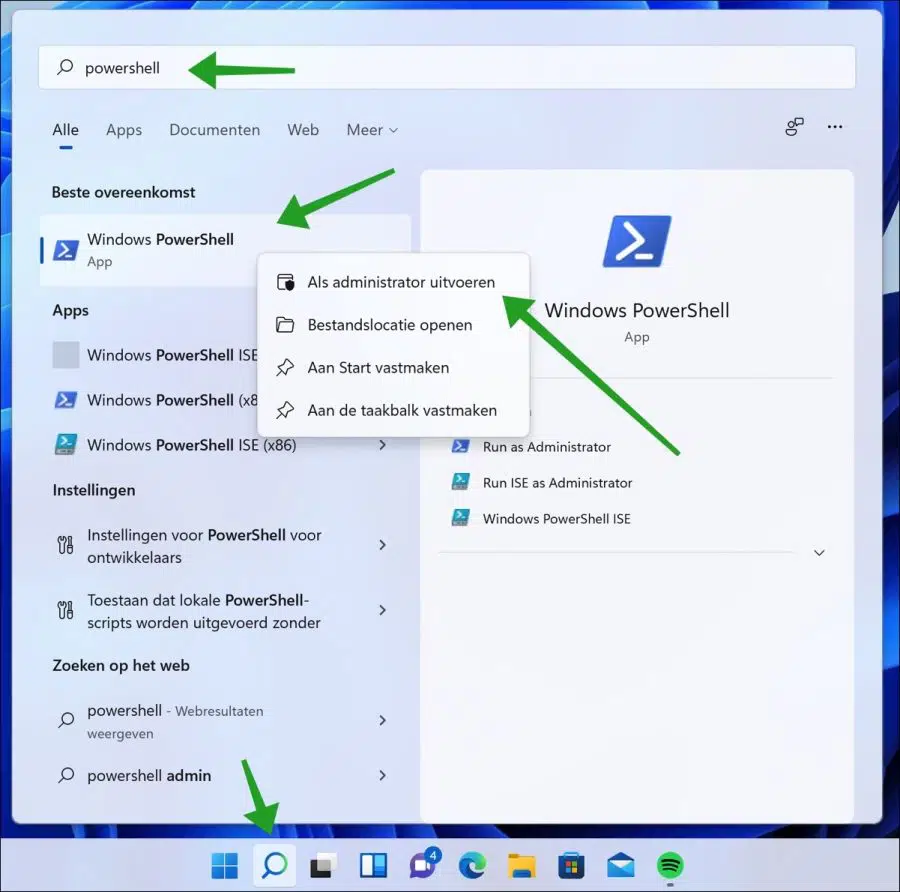
Task: Open the Windows Start button
Action: (x=224, y=866)
